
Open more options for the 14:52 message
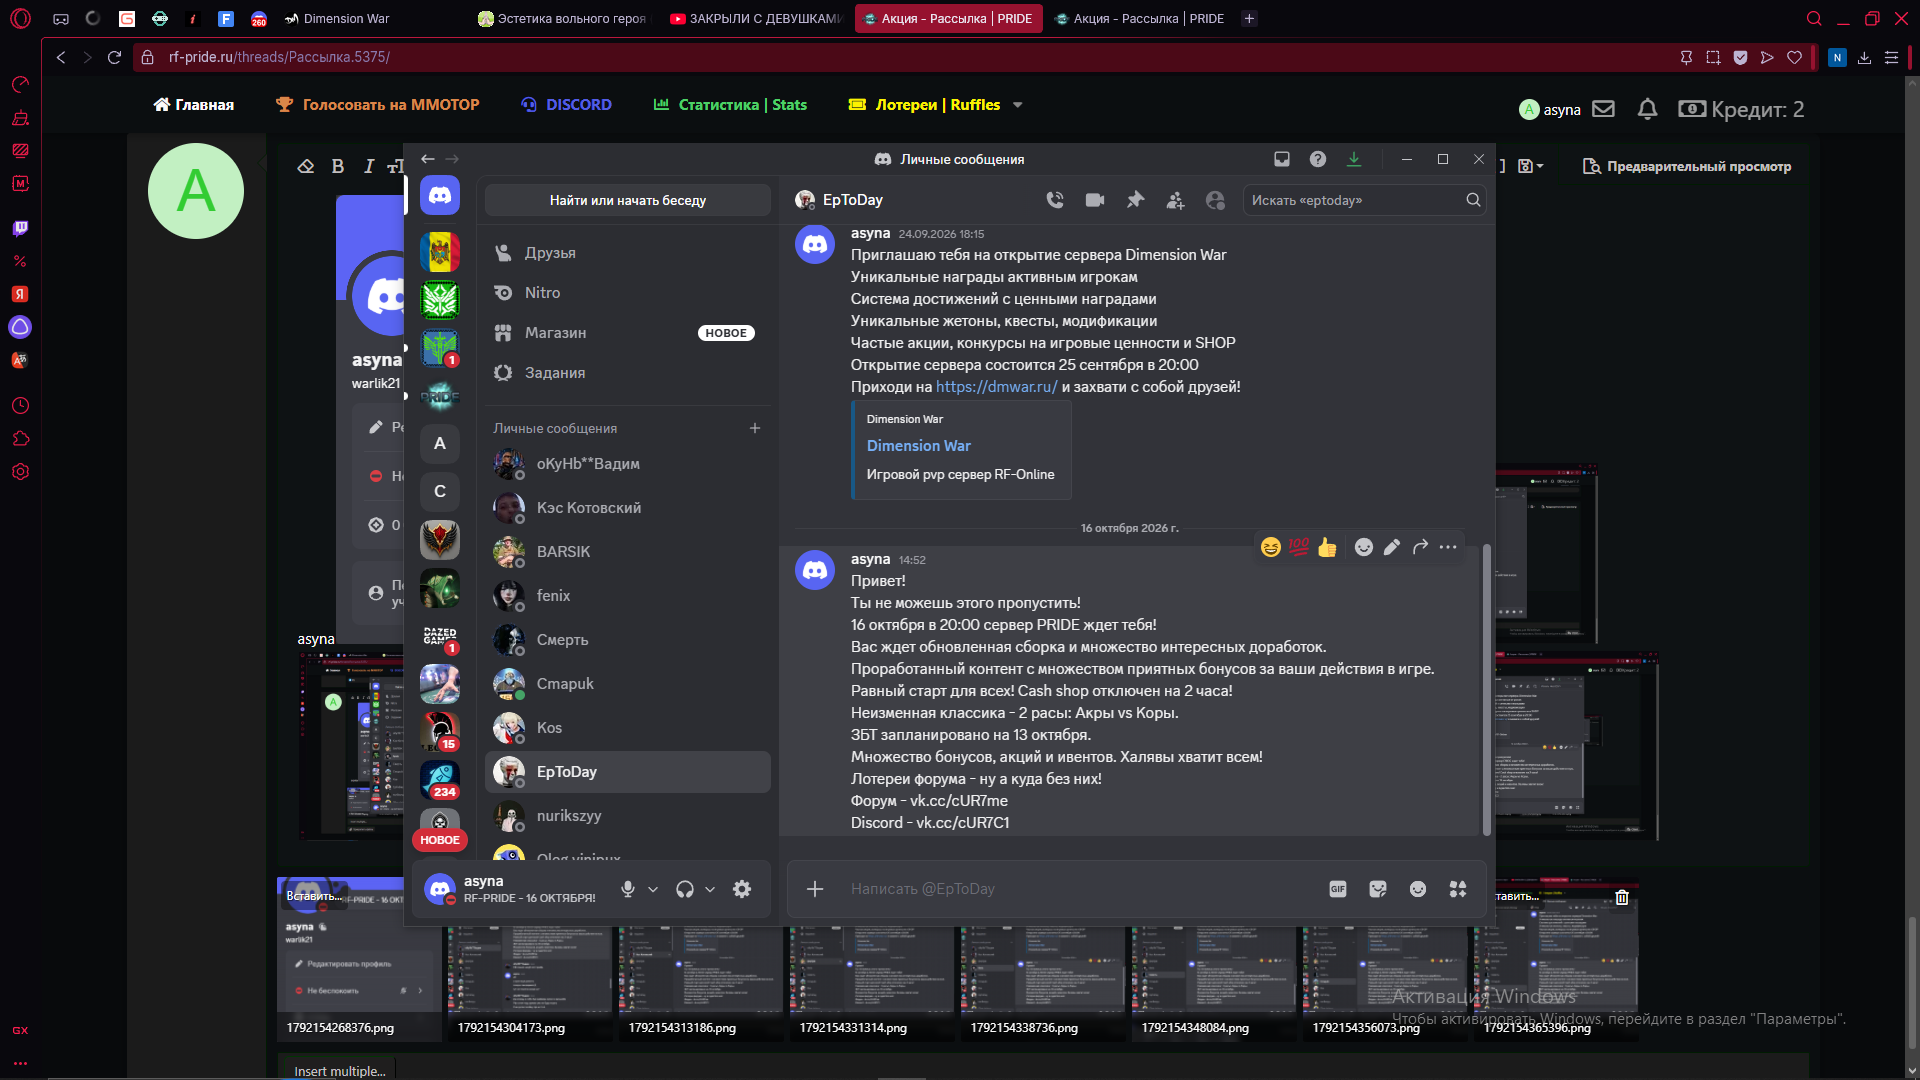pos(1448,547)
